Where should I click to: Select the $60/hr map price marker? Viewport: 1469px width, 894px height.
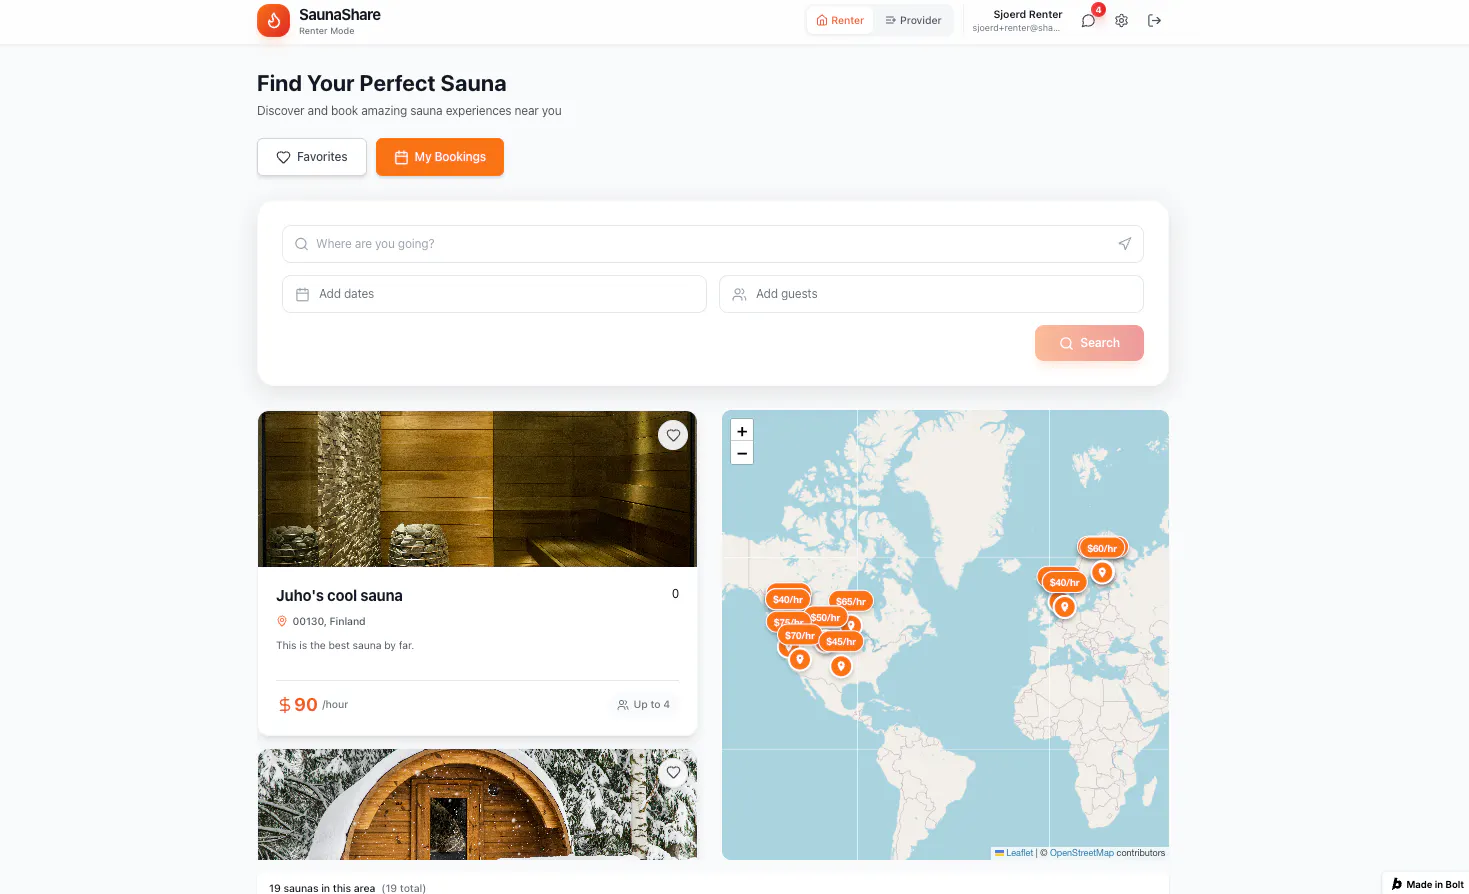(x=1101, y=547)
